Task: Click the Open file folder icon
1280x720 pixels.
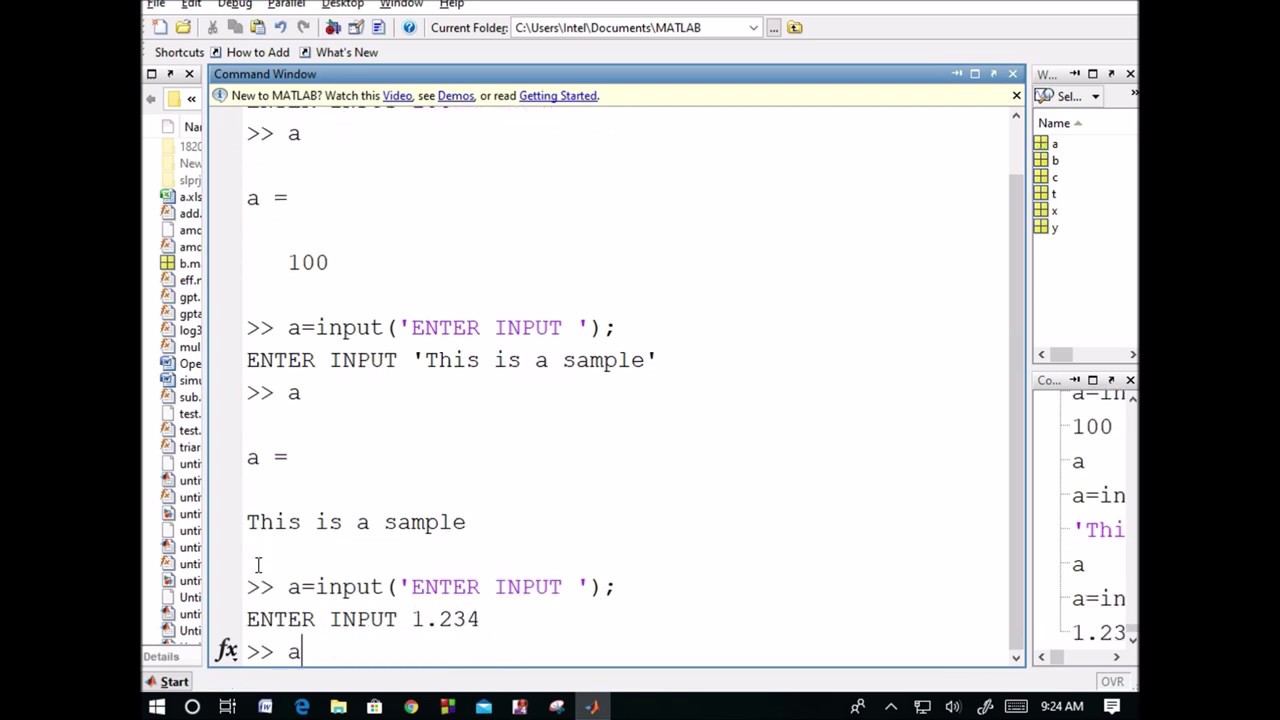Action: (x=183, y=27)
